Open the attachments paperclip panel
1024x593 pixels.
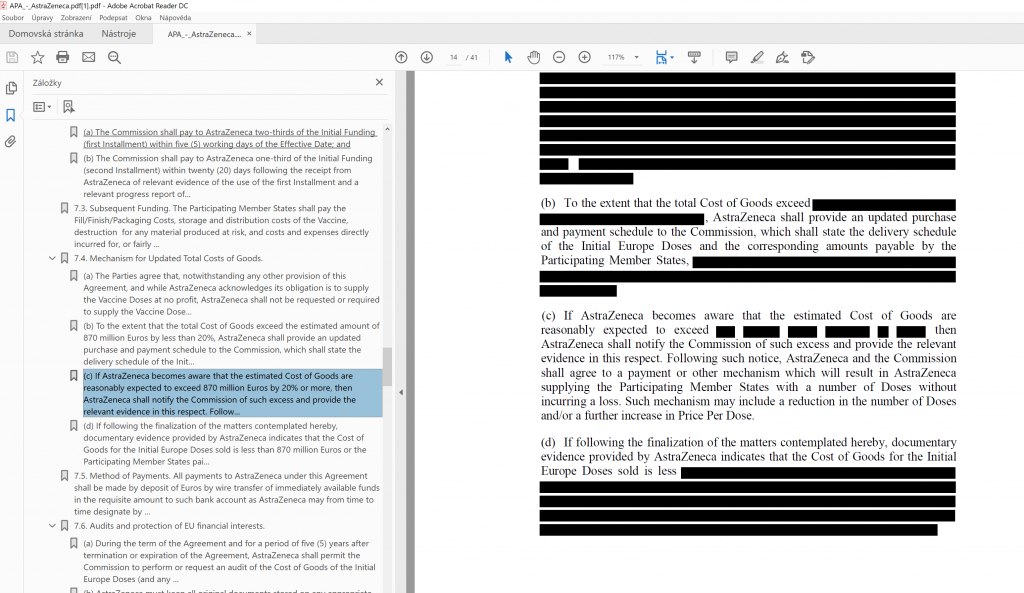(x=11, y=142)
